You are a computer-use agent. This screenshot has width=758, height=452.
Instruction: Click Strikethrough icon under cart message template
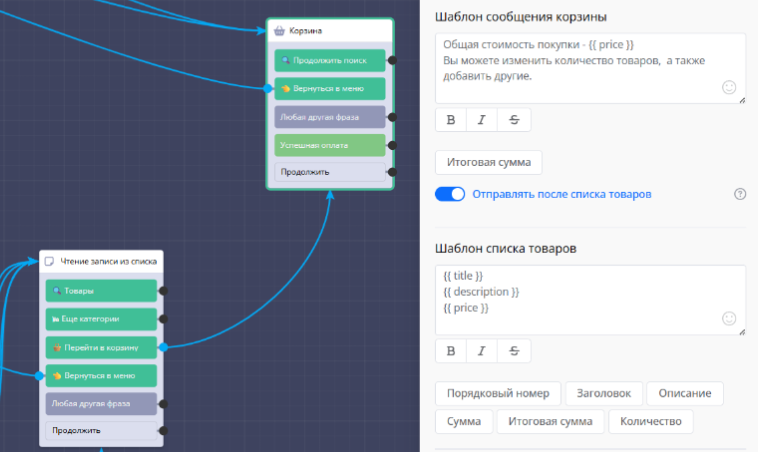[514, 120]
